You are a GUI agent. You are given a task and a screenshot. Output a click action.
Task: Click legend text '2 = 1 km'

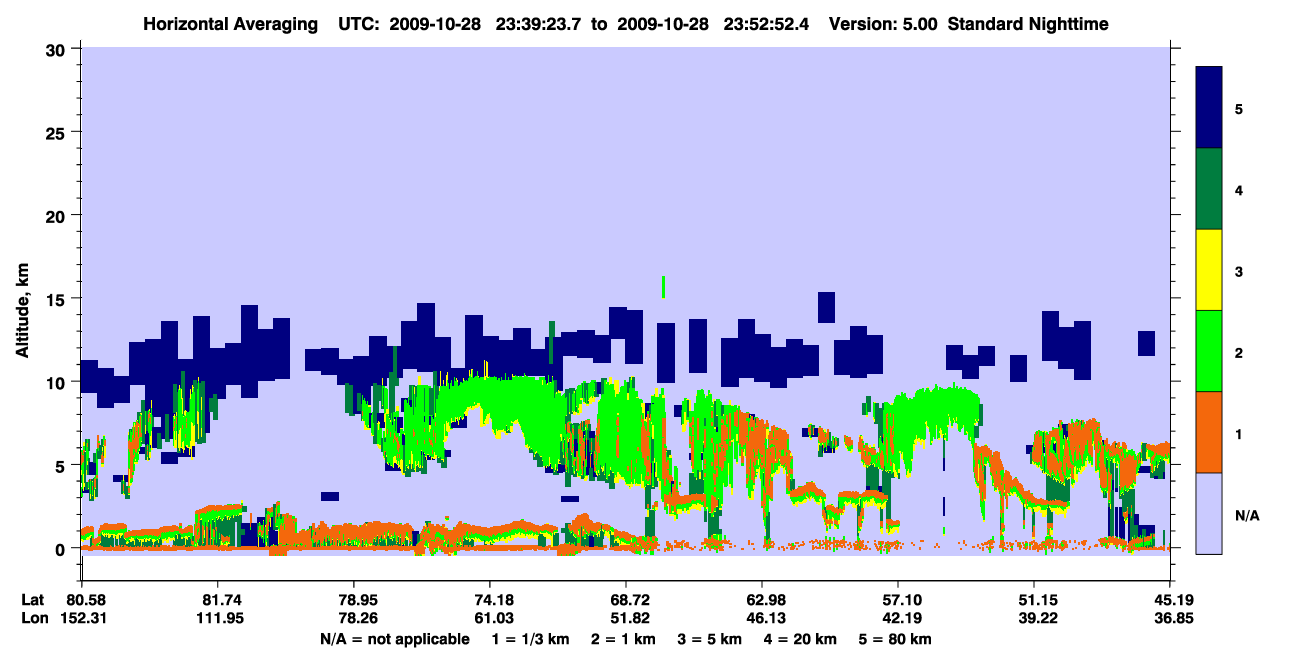click(622, 639)
